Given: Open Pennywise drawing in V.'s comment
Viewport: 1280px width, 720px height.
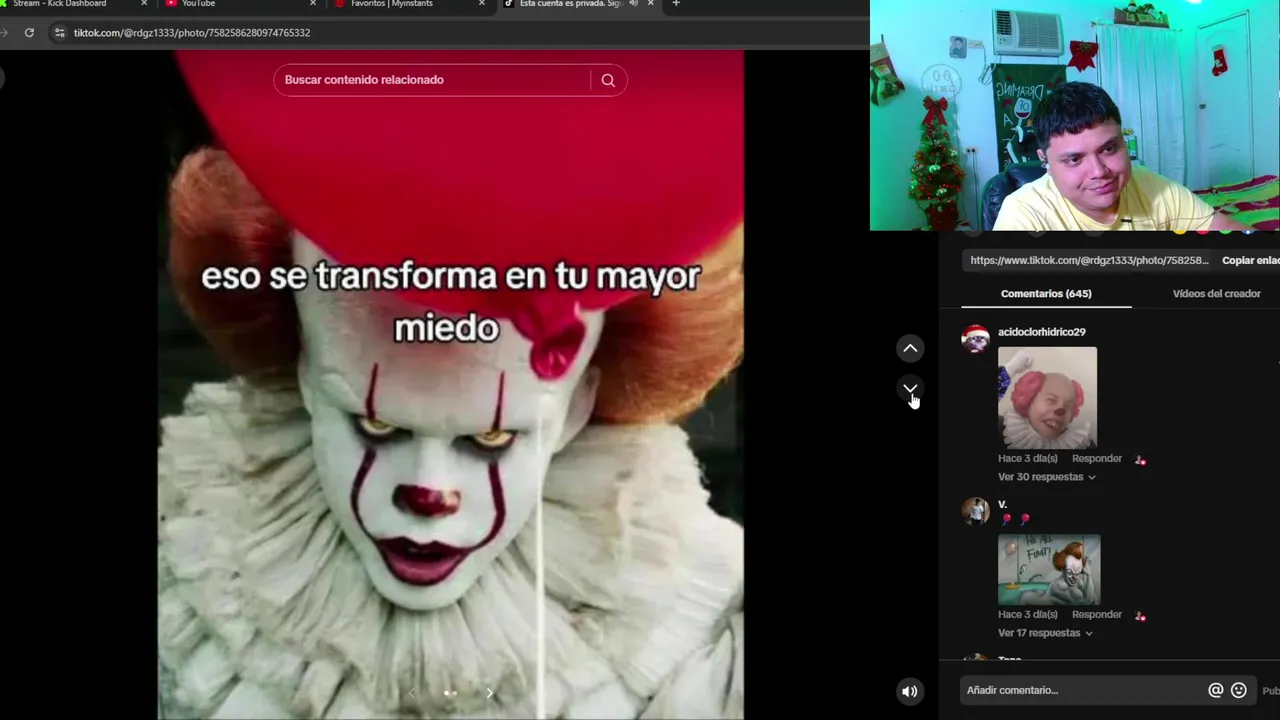Looking at the screenshot, I should 1049,569.
